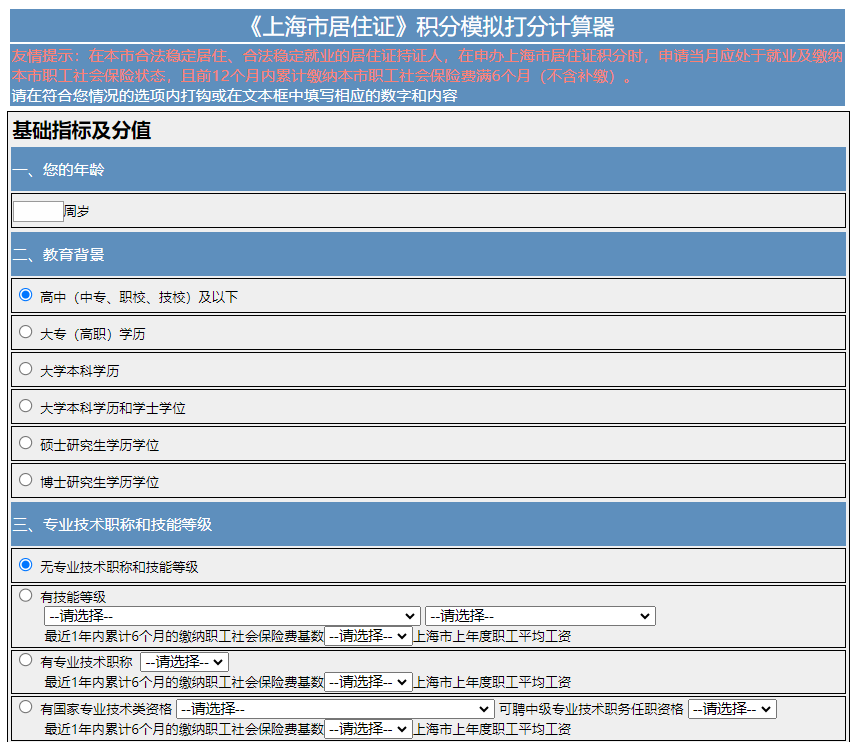Screen dimensions: 853x742
Task: Open the 社会保险费基数 dropdown in the 有专业技术职称 section
Action: 368,682
